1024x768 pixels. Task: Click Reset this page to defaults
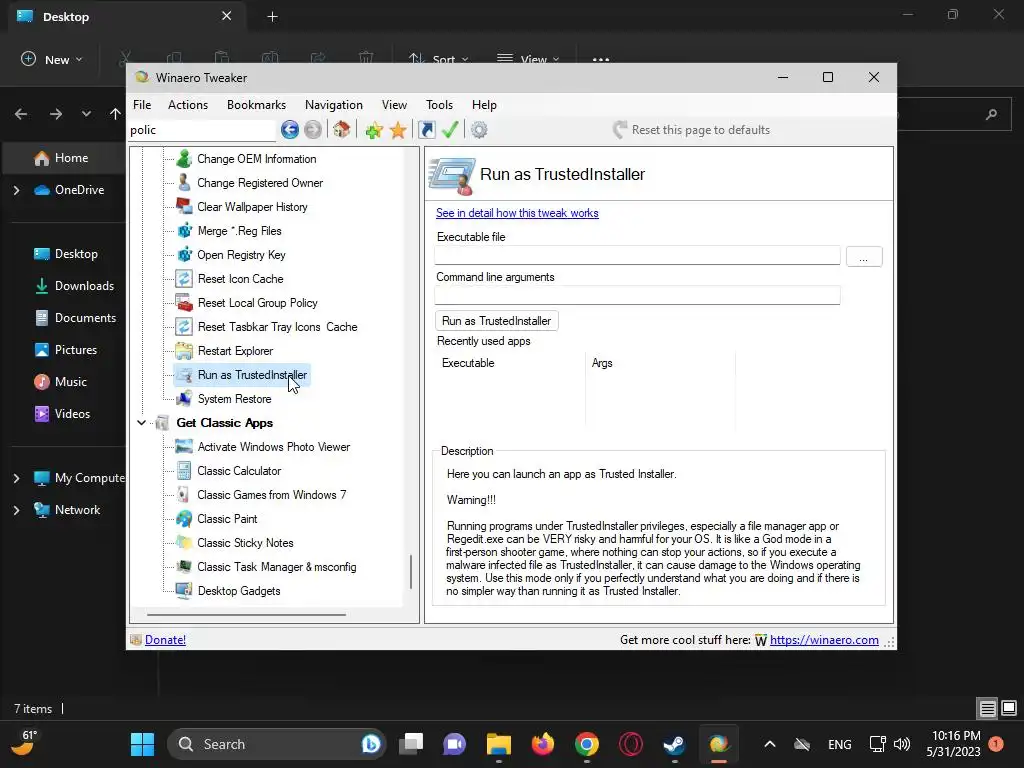click(692, 130)
